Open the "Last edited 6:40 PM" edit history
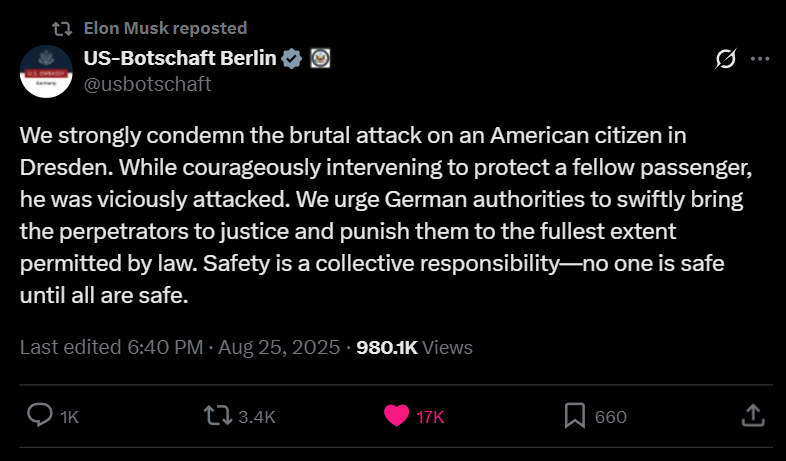 coord(110,347)
